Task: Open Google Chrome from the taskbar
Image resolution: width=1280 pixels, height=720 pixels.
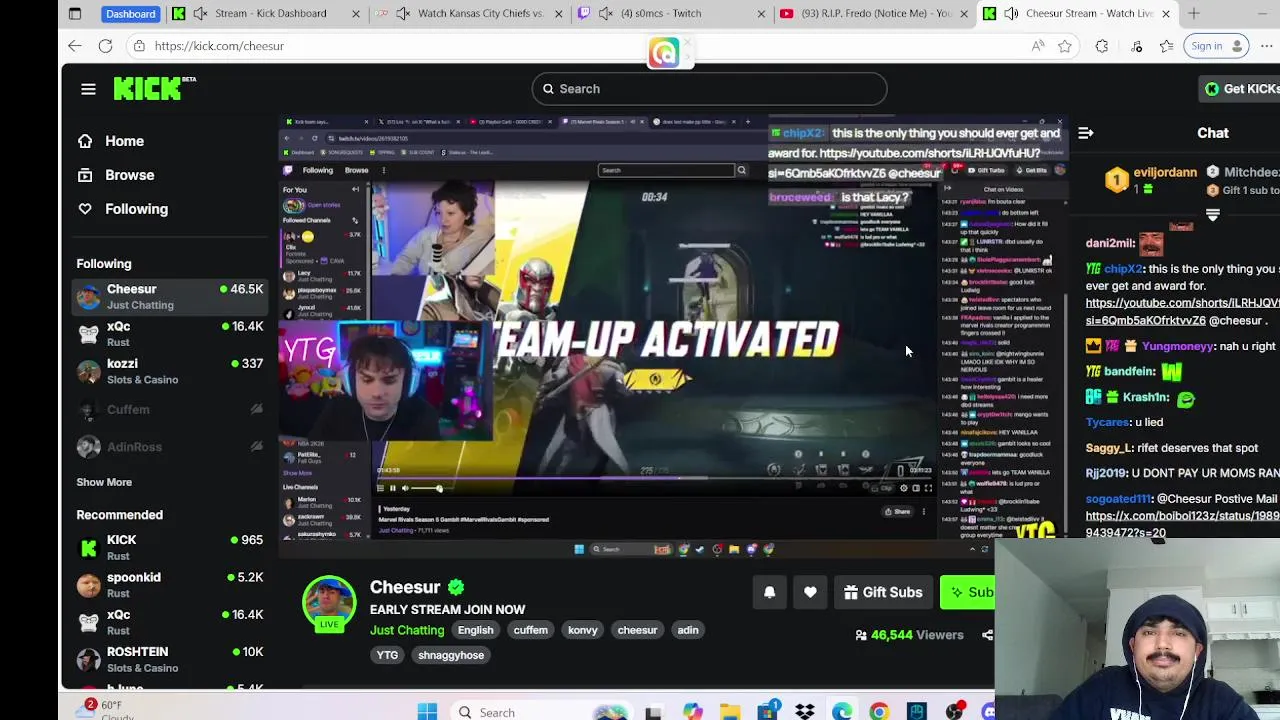Action: pyautogui.click(x=879, y=712)
